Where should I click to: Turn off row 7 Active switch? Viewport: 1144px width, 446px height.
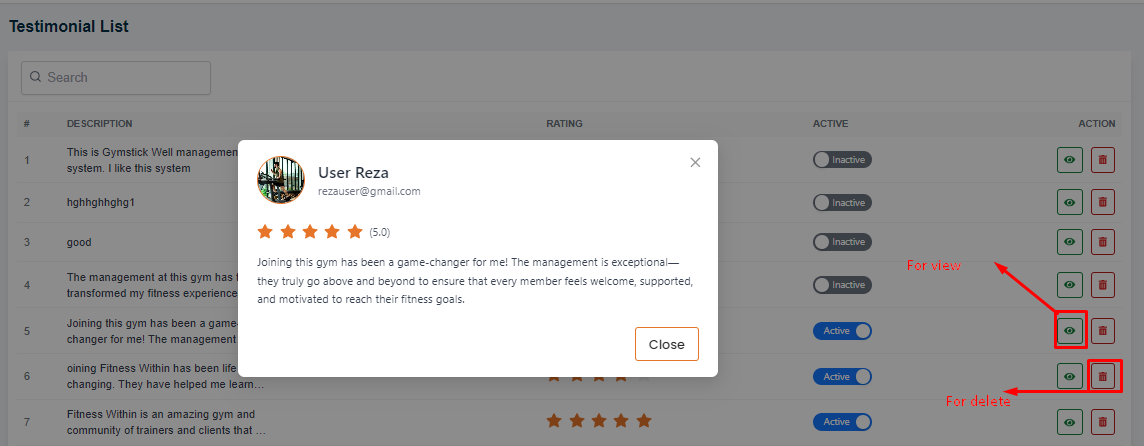pos(842,422)
